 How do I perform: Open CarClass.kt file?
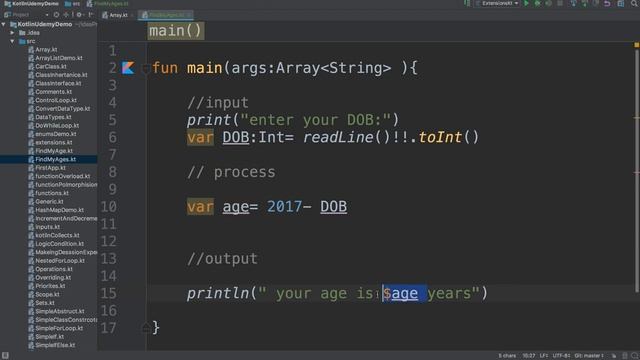(51, 67)
